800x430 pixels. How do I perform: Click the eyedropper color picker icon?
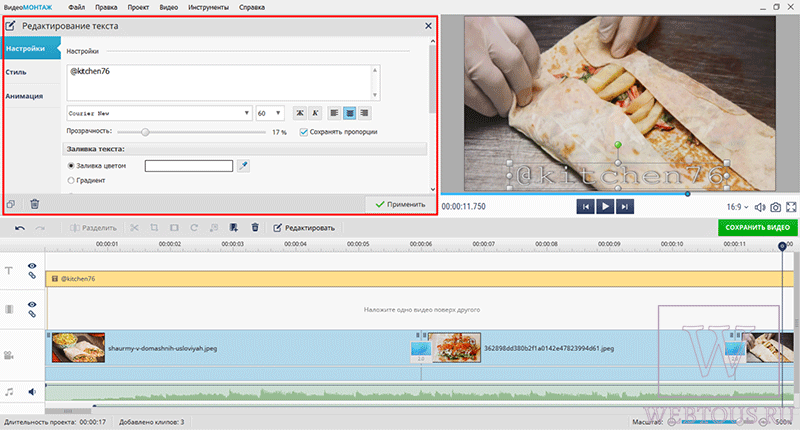(x=243, y=166)
